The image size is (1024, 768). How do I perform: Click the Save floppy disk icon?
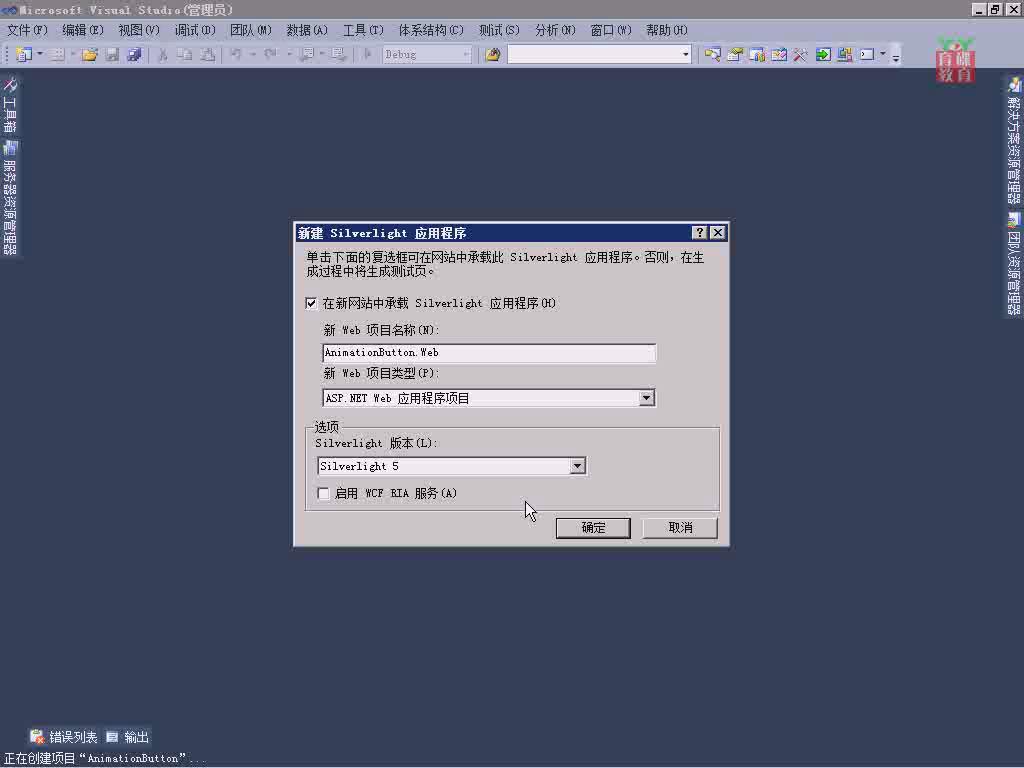pyautogui.click(x=112, y=55)
